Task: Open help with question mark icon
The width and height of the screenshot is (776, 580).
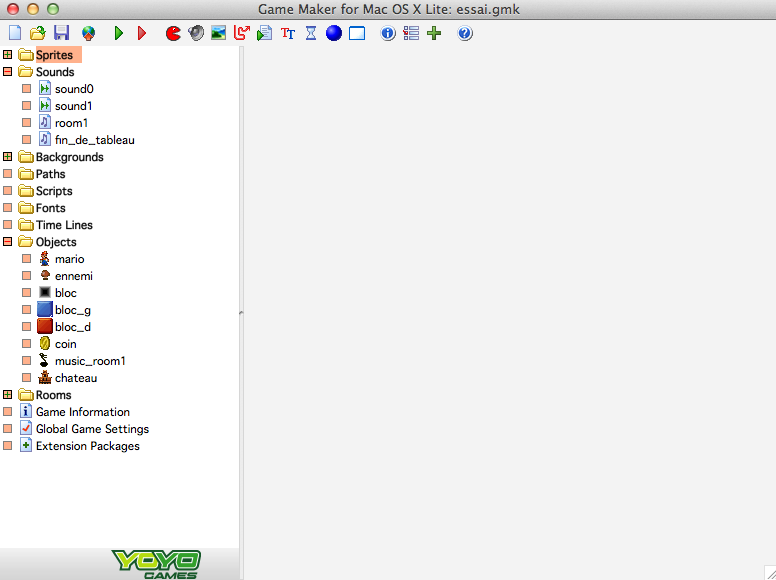Action: tap(465, 33)
